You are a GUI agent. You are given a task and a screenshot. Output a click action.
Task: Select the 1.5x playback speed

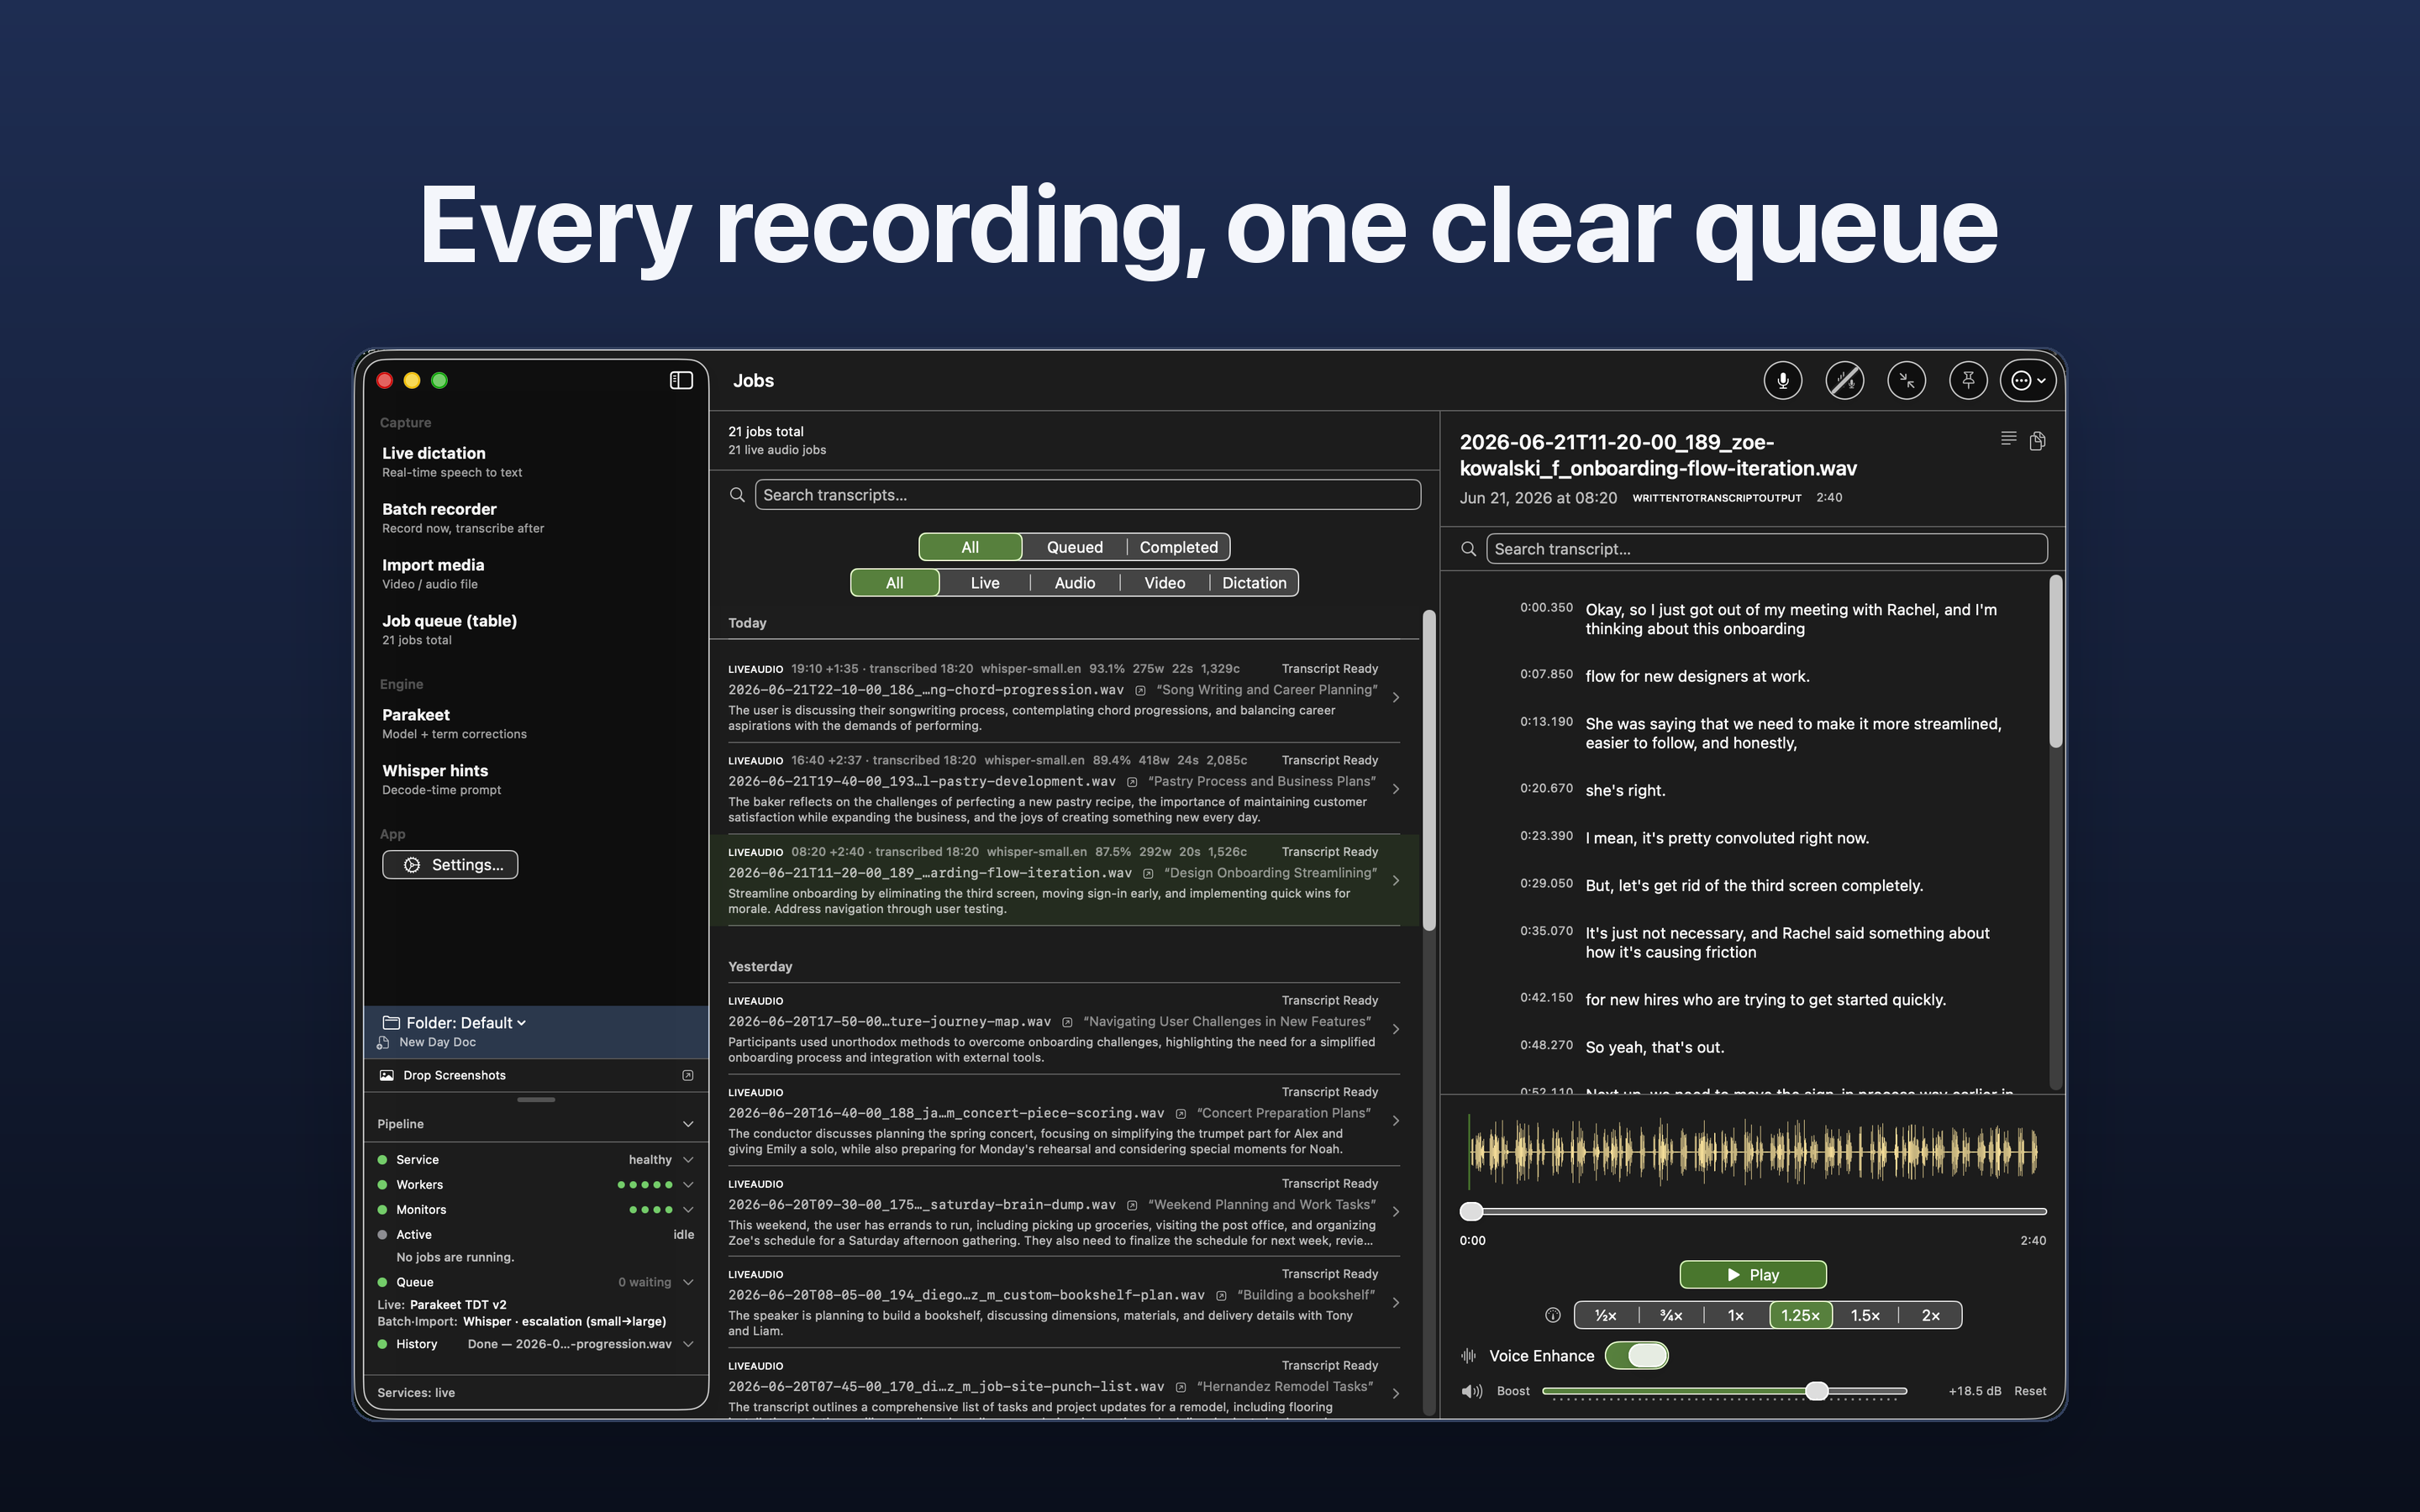(1865, 1315)
